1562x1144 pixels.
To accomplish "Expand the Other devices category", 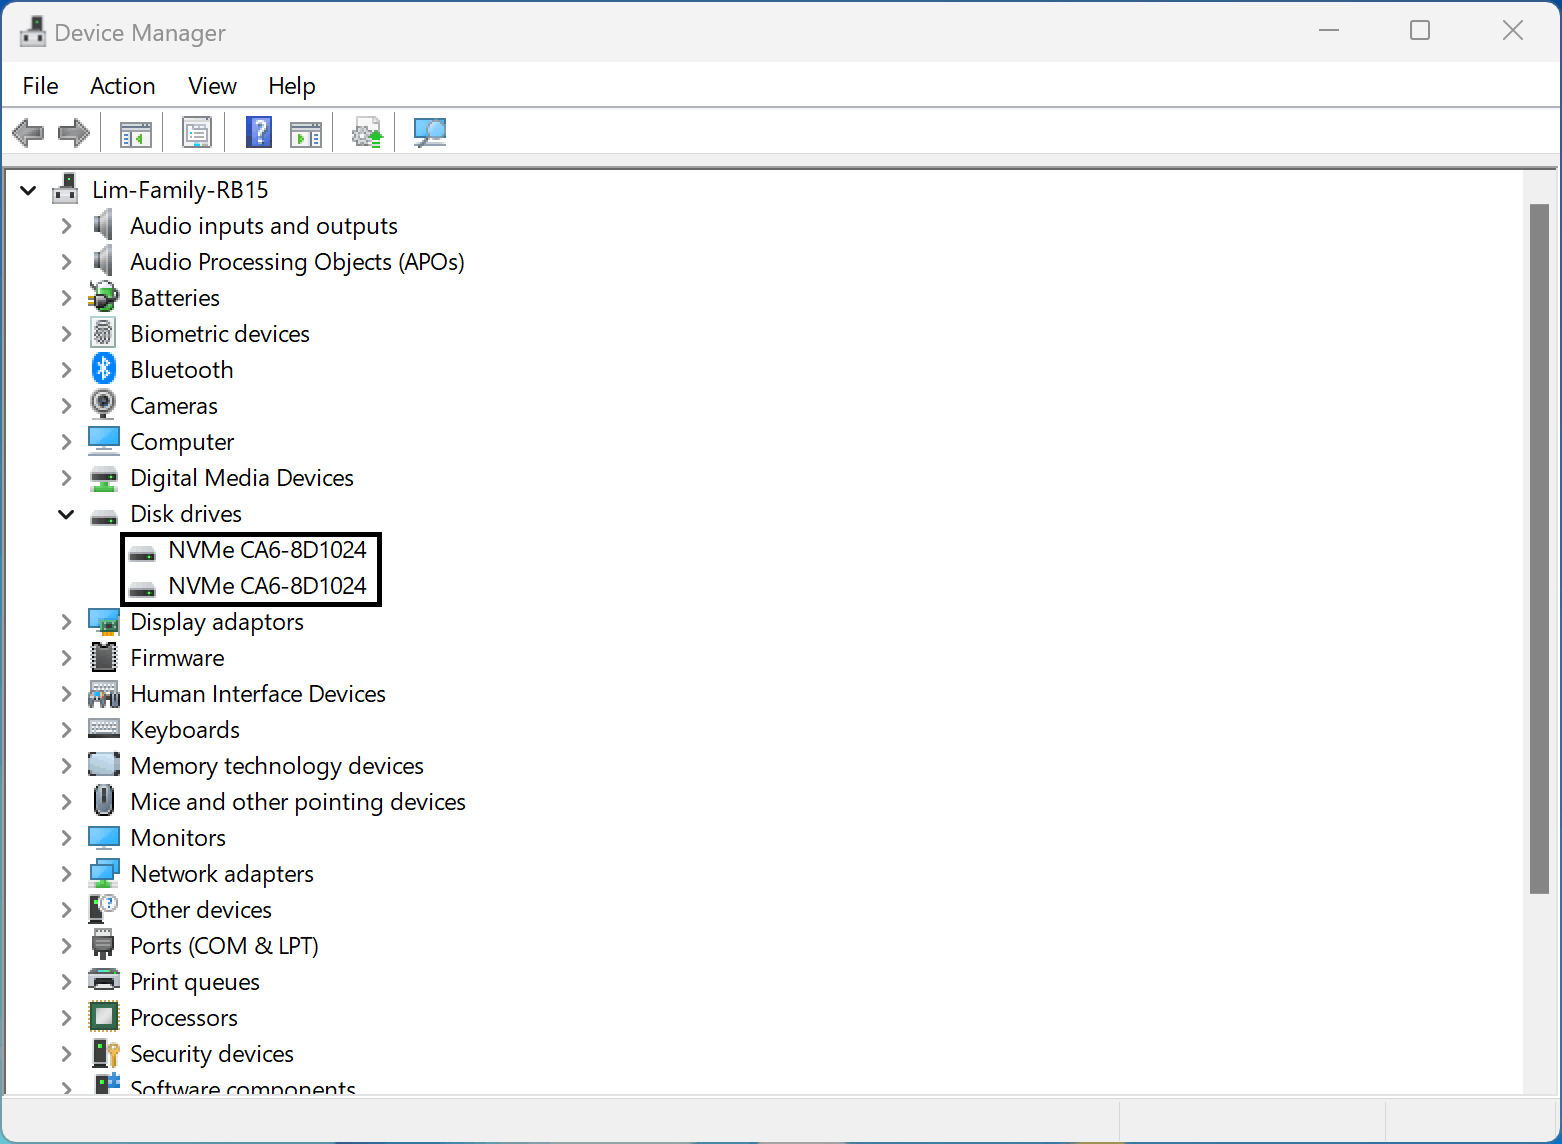I will [66, 909].
